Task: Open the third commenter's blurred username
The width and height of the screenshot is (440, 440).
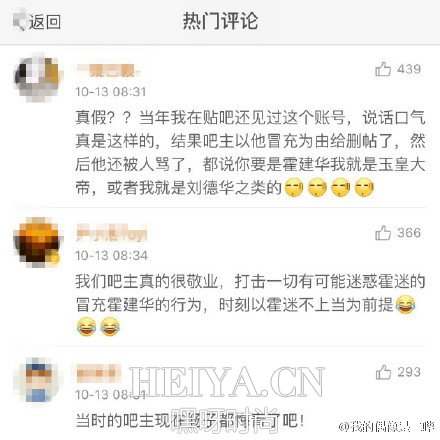Action: click(x=97, y=374)
